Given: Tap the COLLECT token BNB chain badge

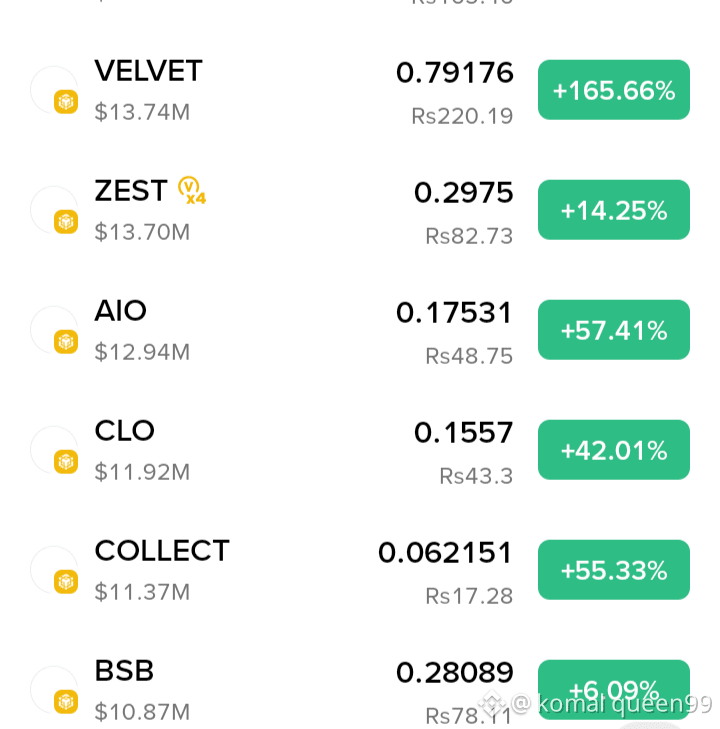Looking at the screenshot, I should [66, 582].
